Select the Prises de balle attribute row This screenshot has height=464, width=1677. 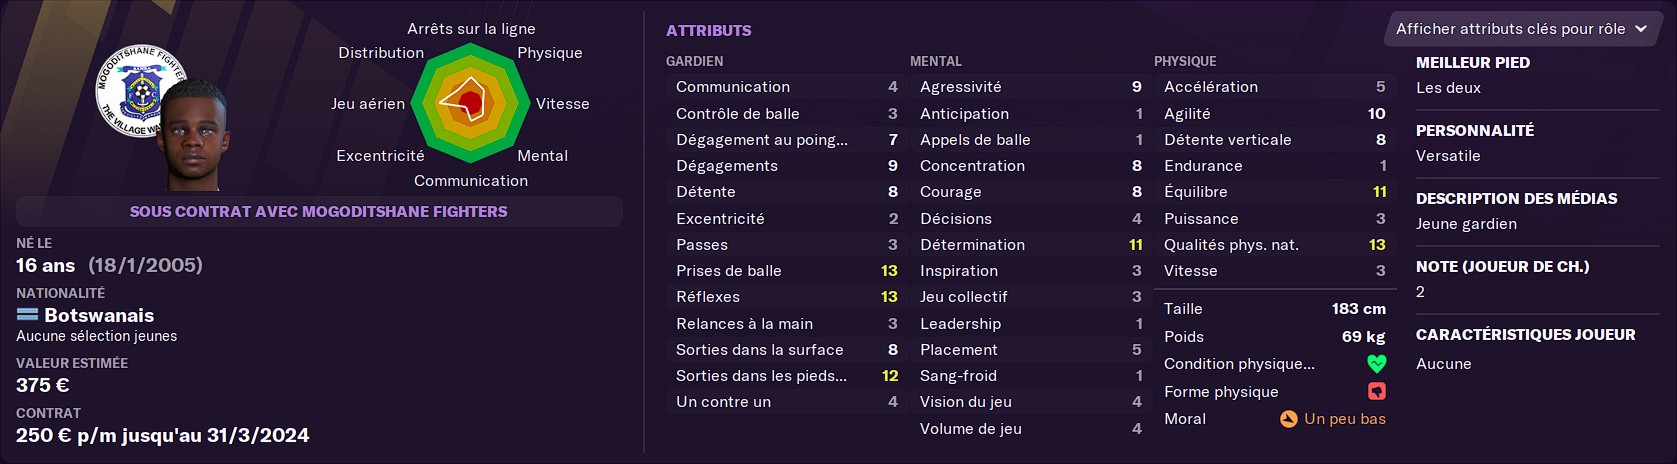click(x=786, y=271)
